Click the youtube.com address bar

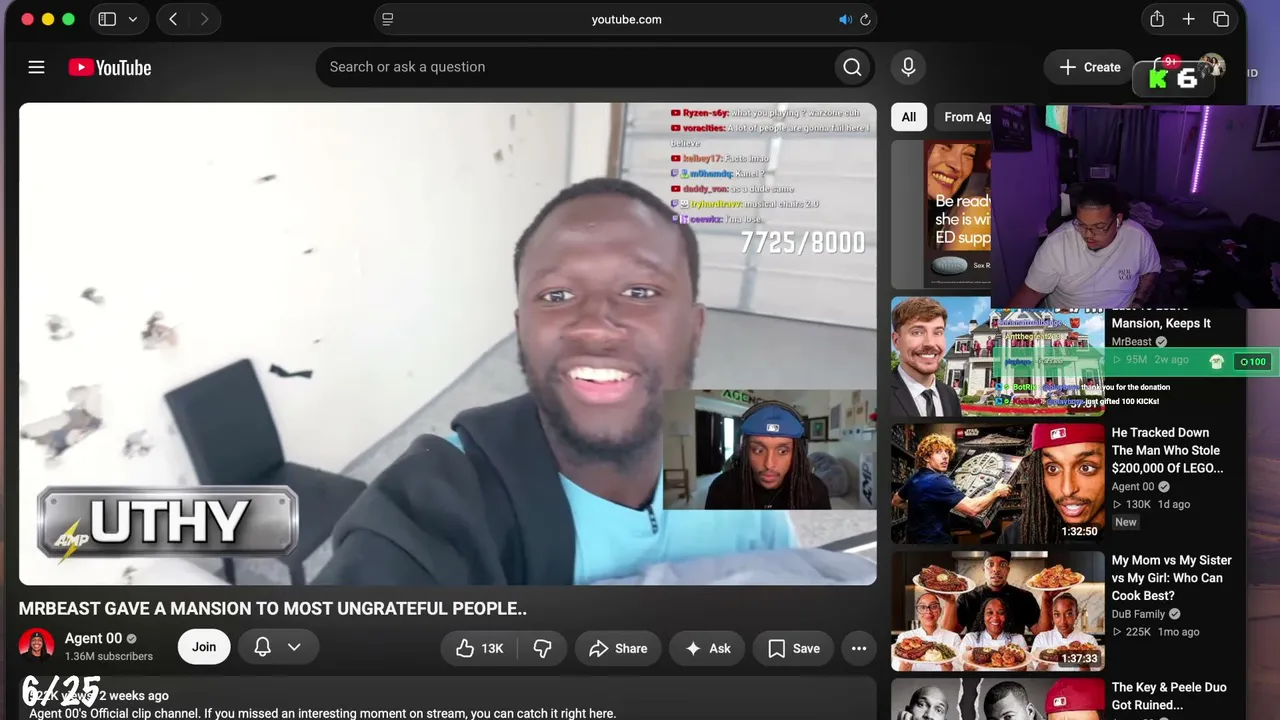(x=626, y=19)
